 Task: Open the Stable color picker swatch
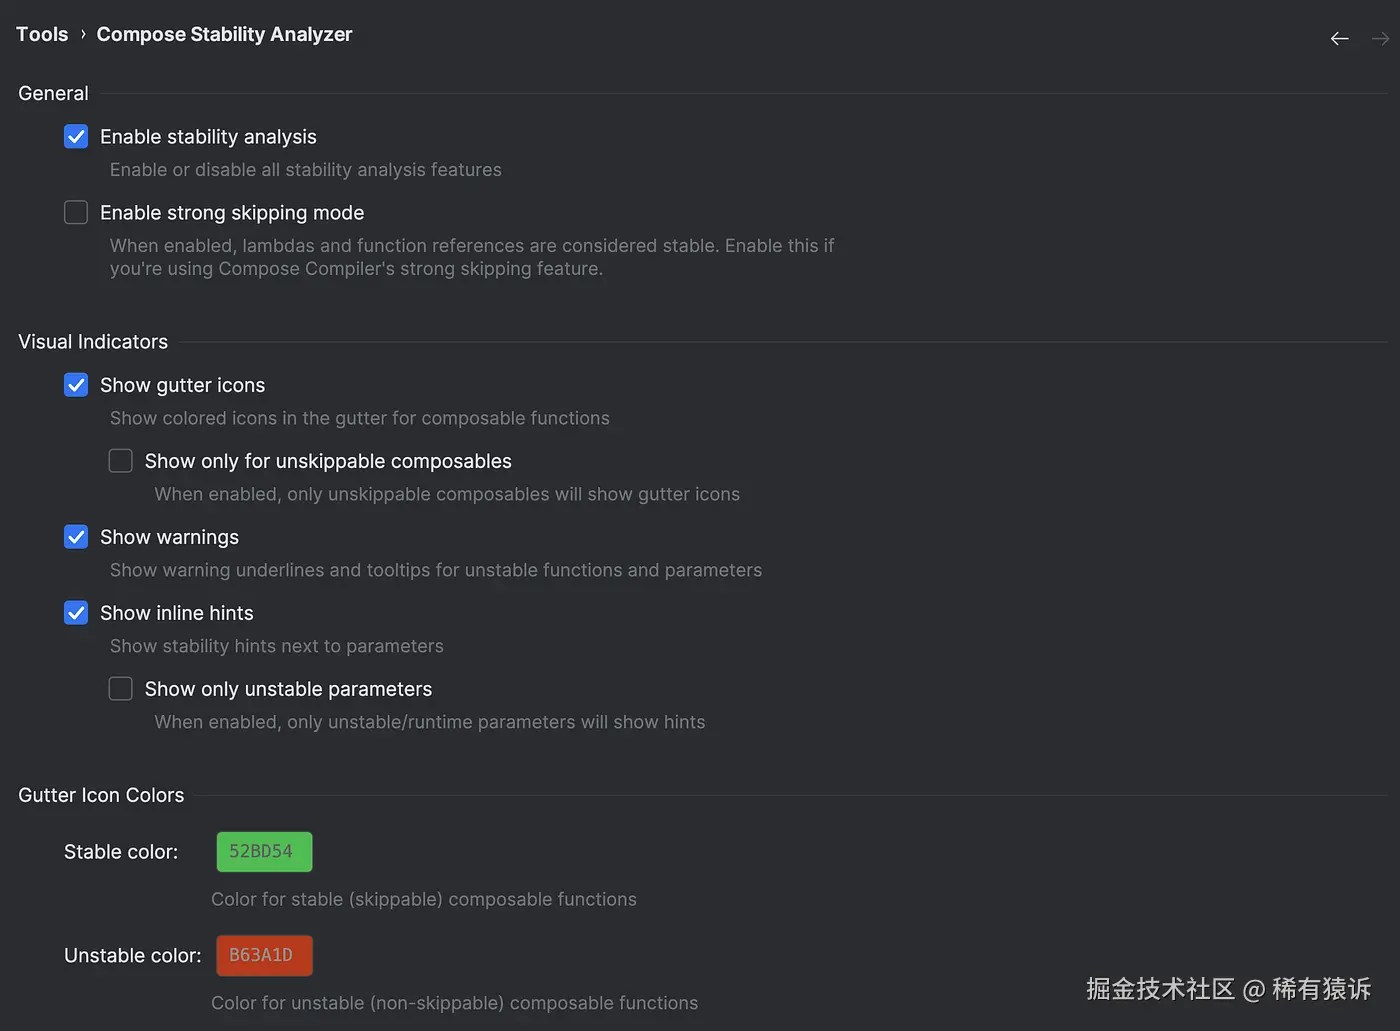click(x=264, y=852)
